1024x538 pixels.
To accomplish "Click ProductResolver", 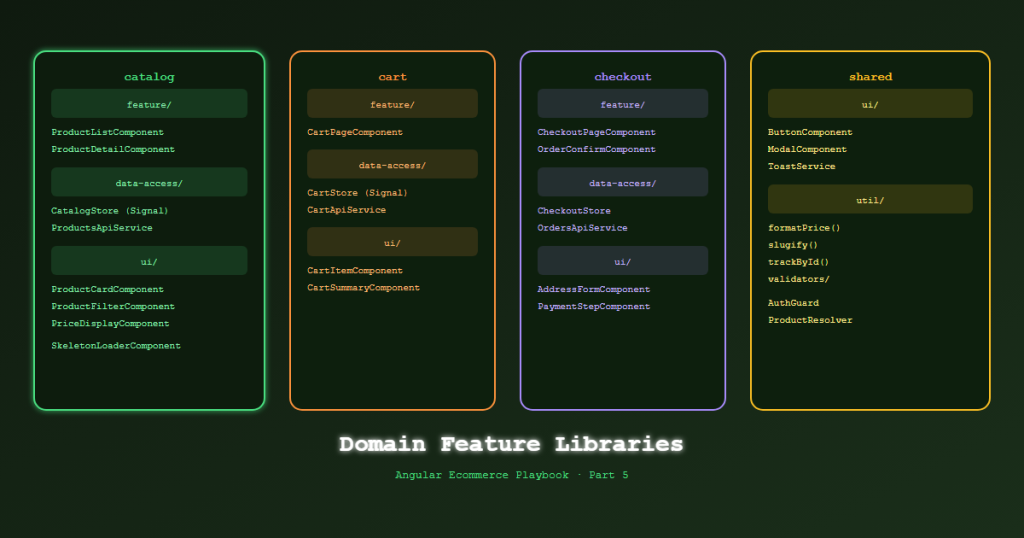I will [x=810, y=320].
